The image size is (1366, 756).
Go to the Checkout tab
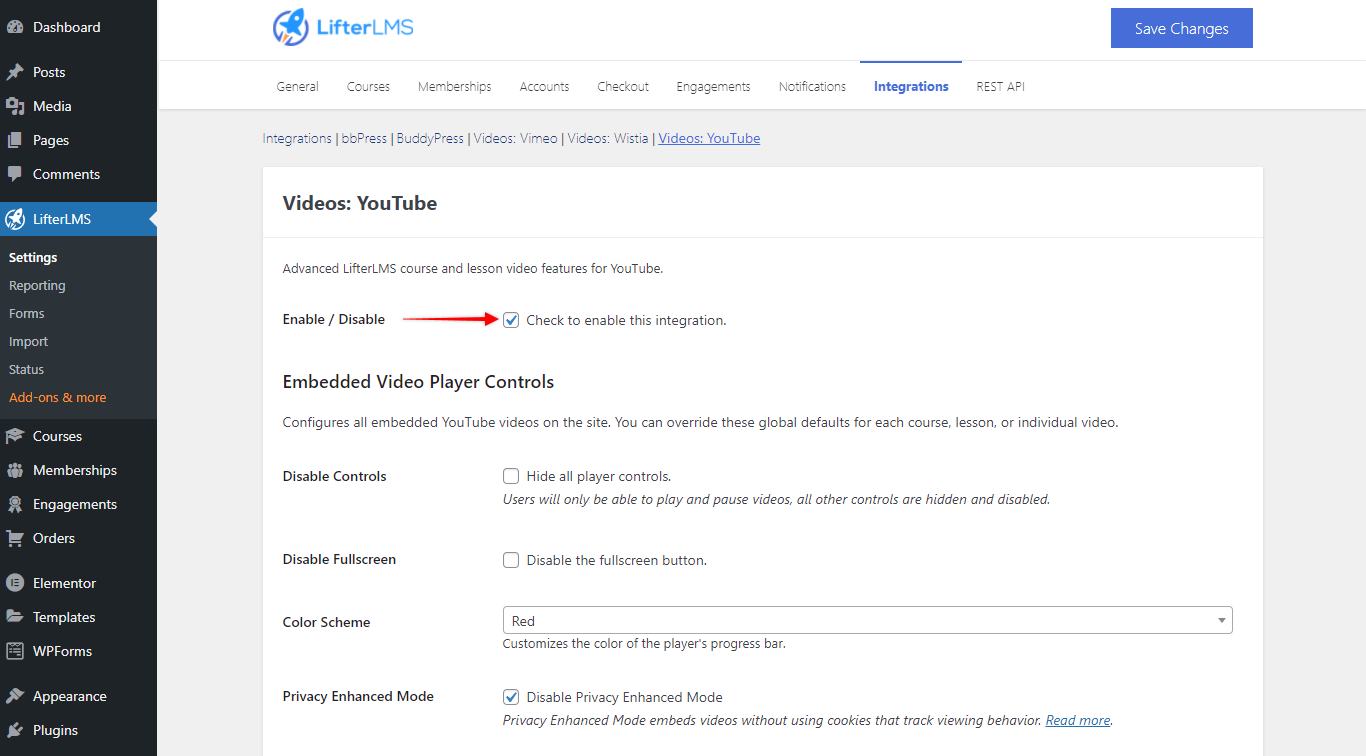(x=623, y=86)
